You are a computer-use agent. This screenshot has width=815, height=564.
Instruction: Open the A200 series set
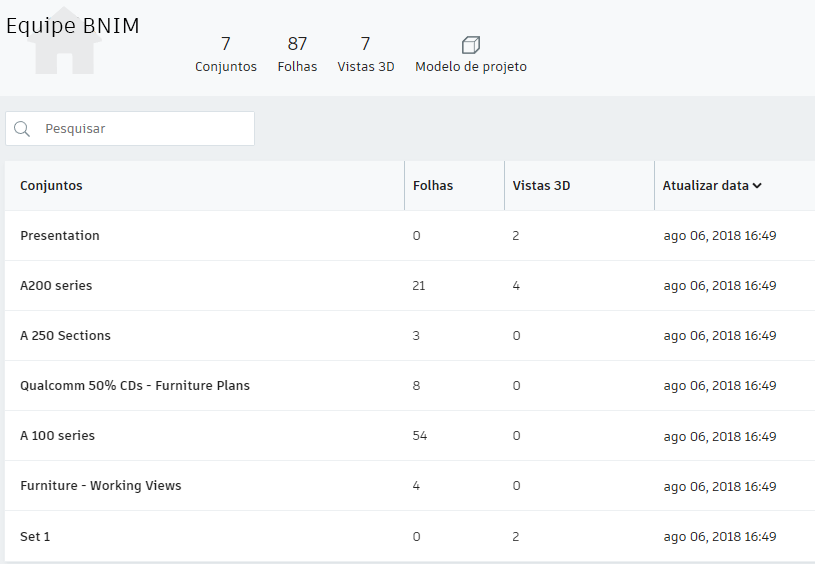56,286
